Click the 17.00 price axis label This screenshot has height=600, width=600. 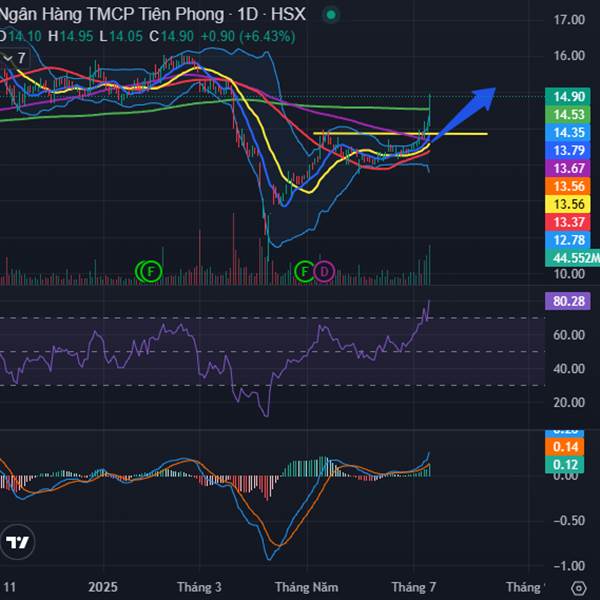pyautogui.click(x=569, y=20)
